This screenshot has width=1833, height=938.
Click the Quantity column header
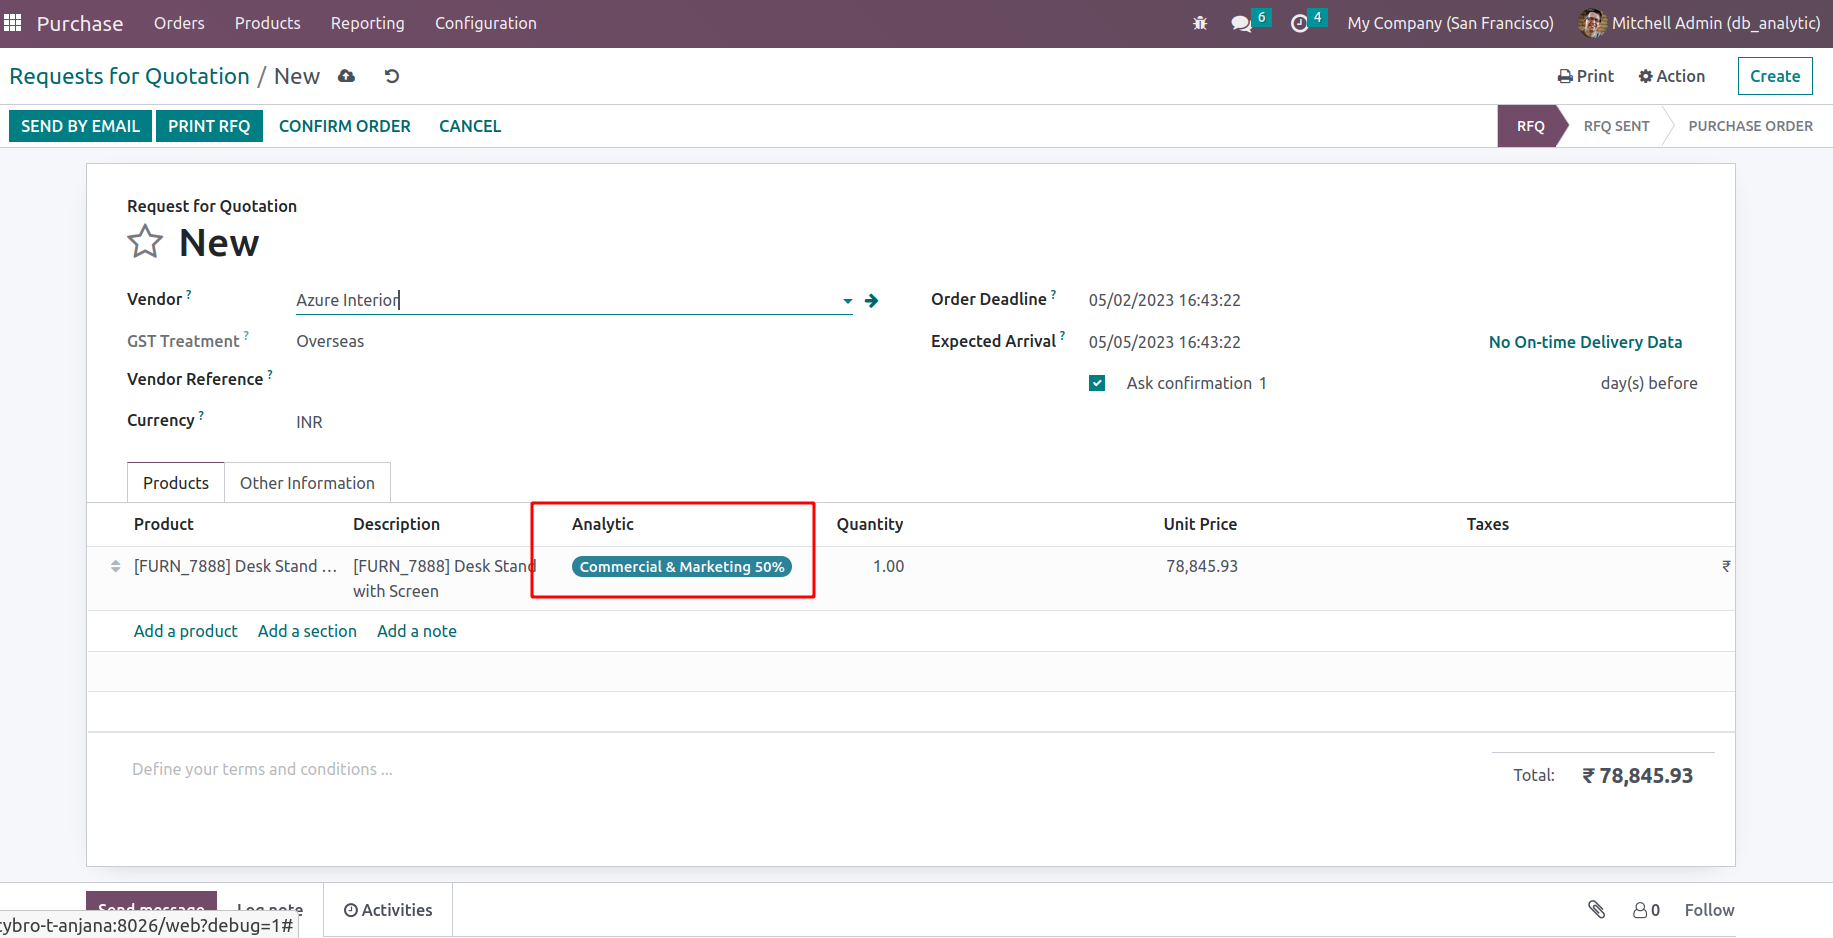(x=870, y=524)
